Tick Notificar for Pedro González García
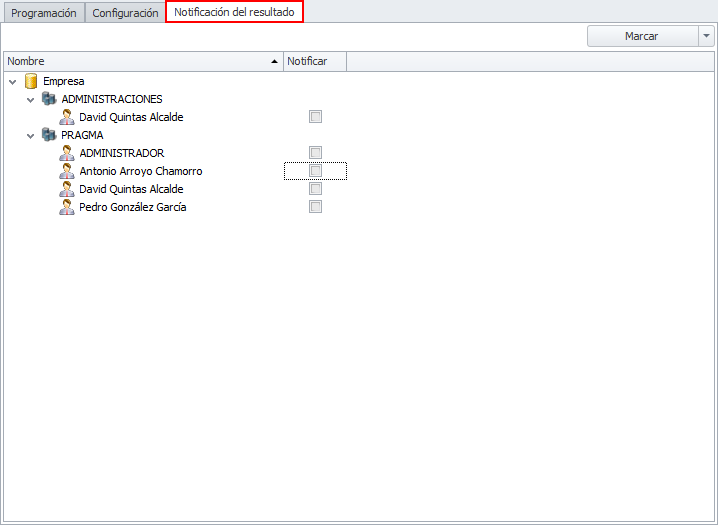This screenshot has width=718, height=525. coord(315,206)
